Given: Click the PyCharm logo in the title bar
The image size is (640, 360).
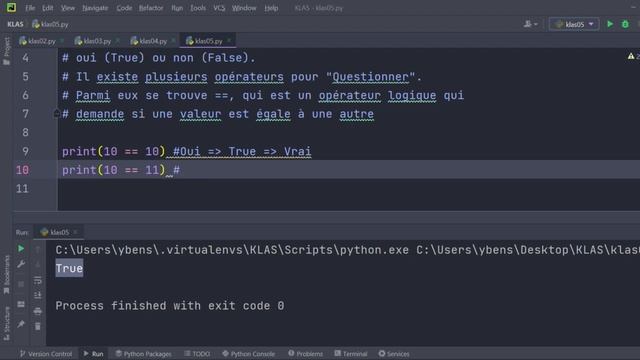Looking at the screenshot, I should (11, 7).
